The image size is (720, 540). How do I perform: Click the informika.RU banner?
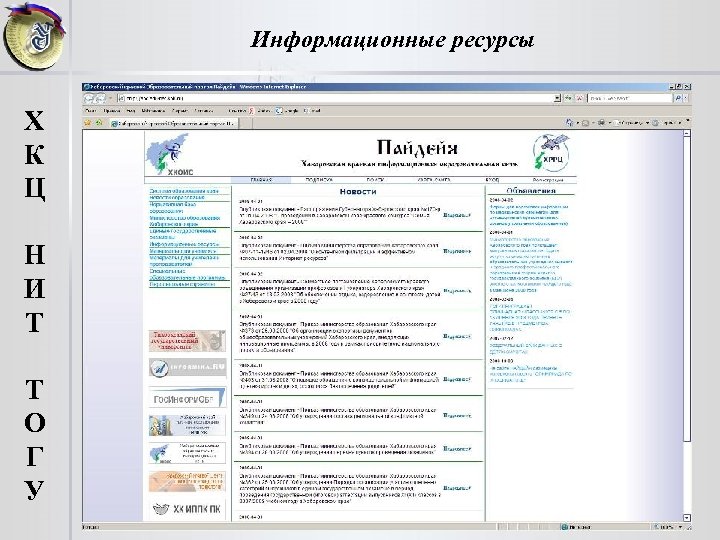click(x=187, y=368)
